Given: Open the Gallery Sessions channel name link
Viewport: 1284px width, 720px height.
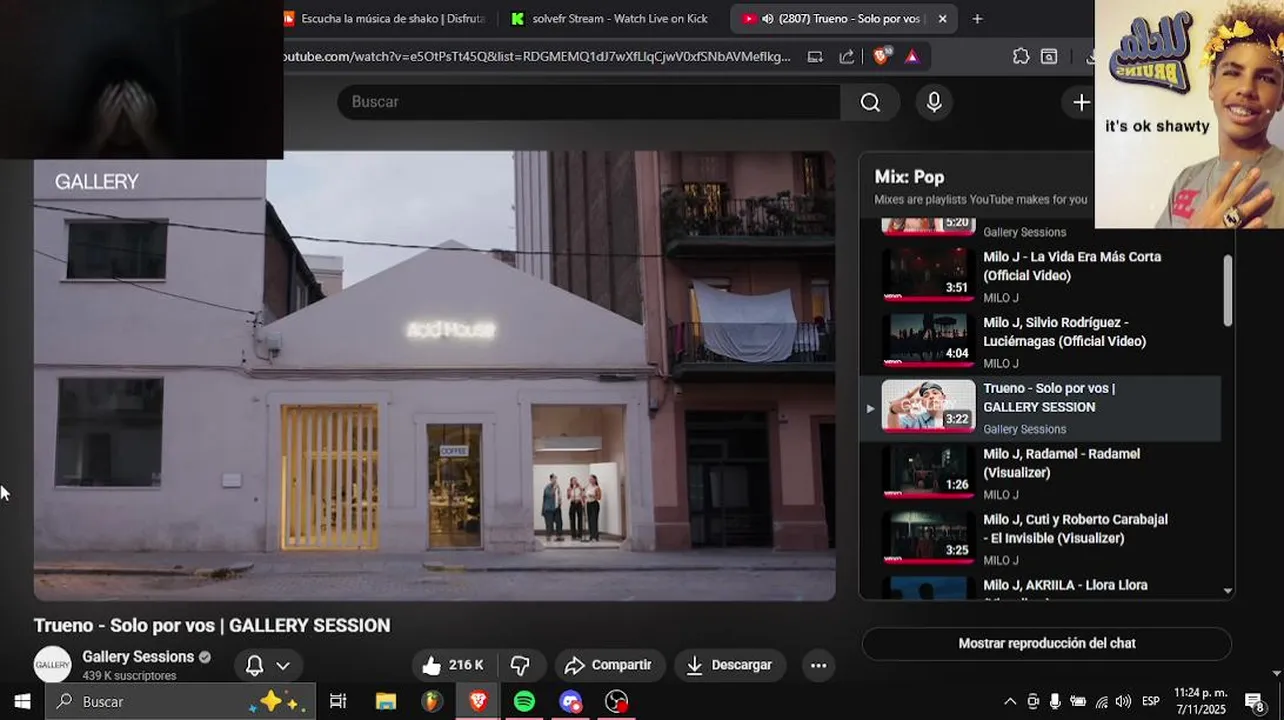Looking at the screenshot, I should point(138,657).
